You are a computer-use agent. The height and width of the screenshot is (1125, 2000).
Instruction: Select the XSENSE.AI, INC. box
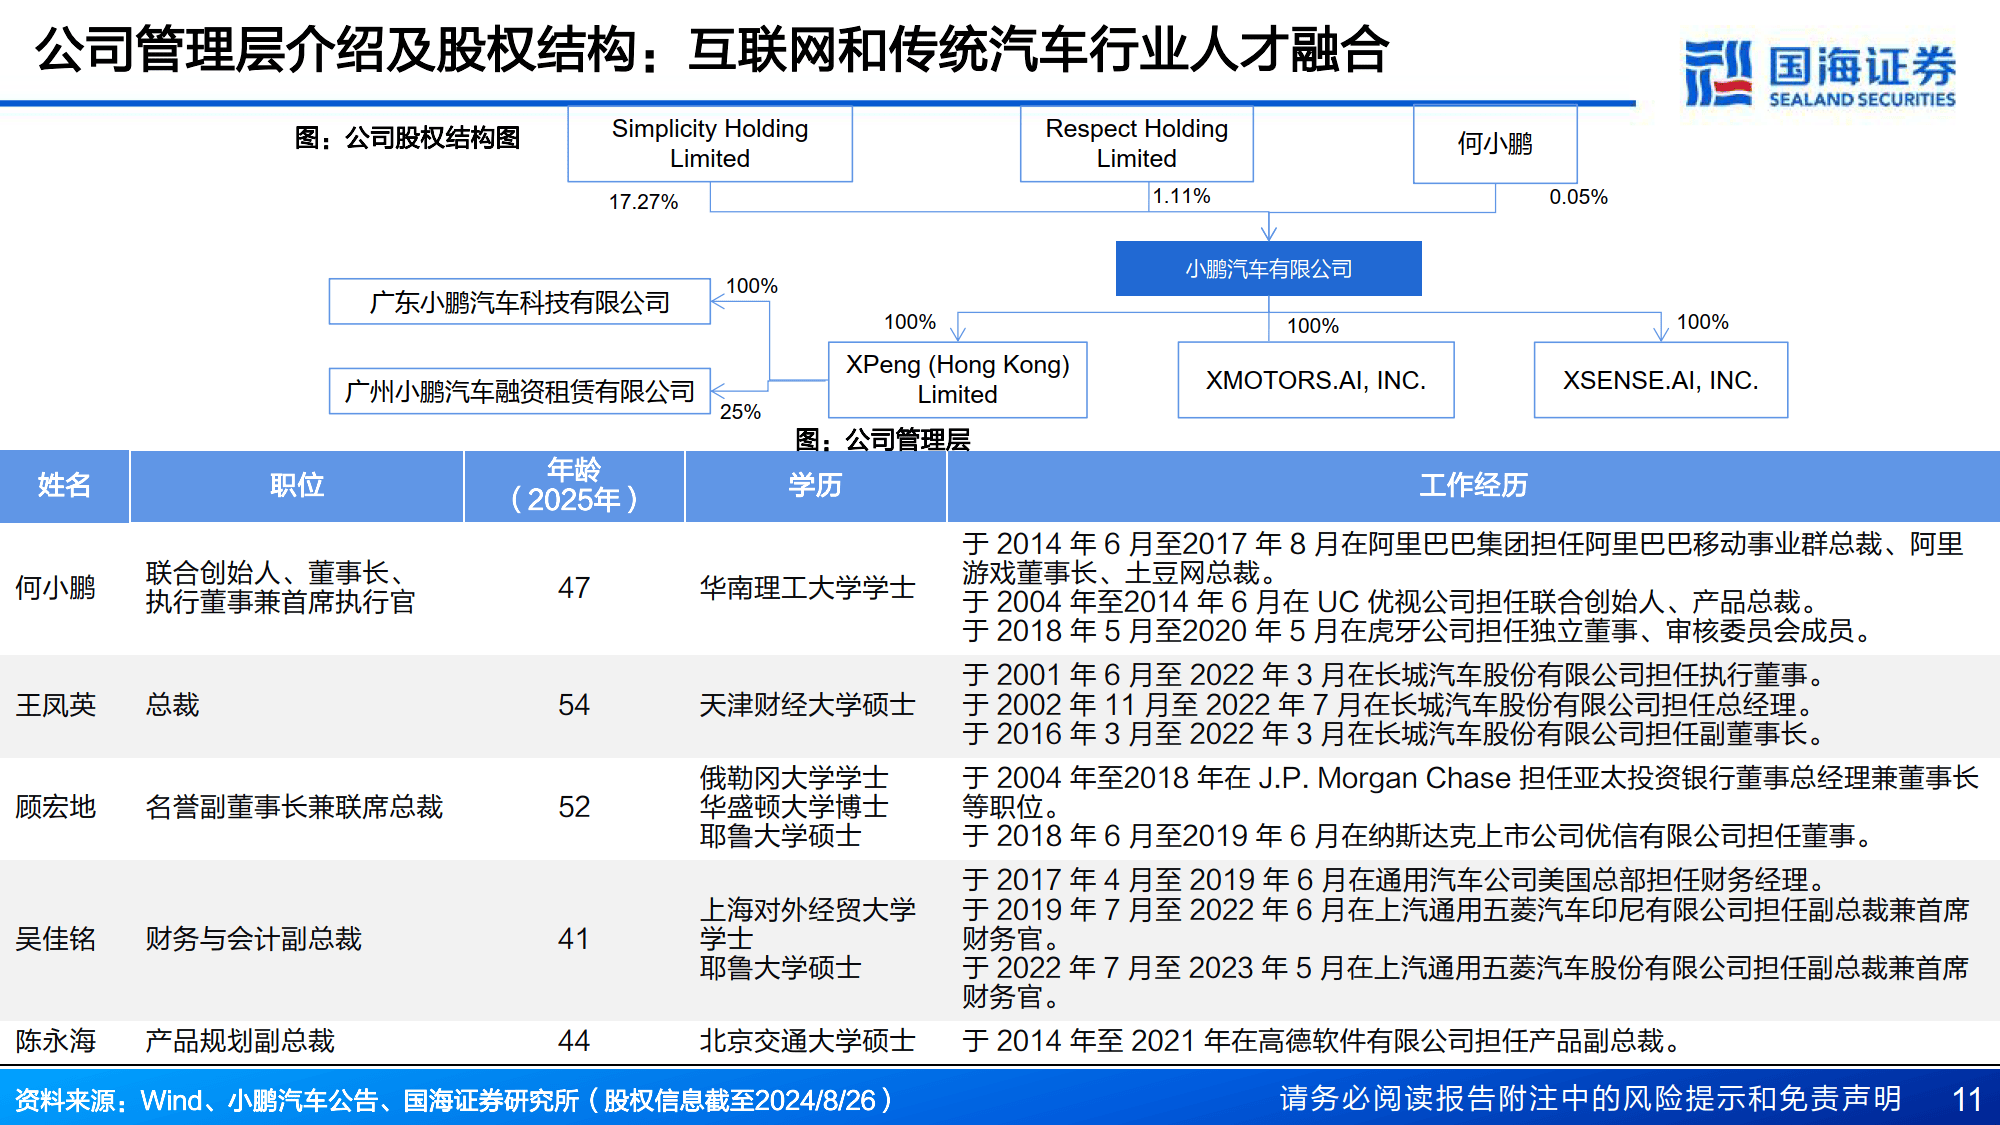coord(1660,380)
